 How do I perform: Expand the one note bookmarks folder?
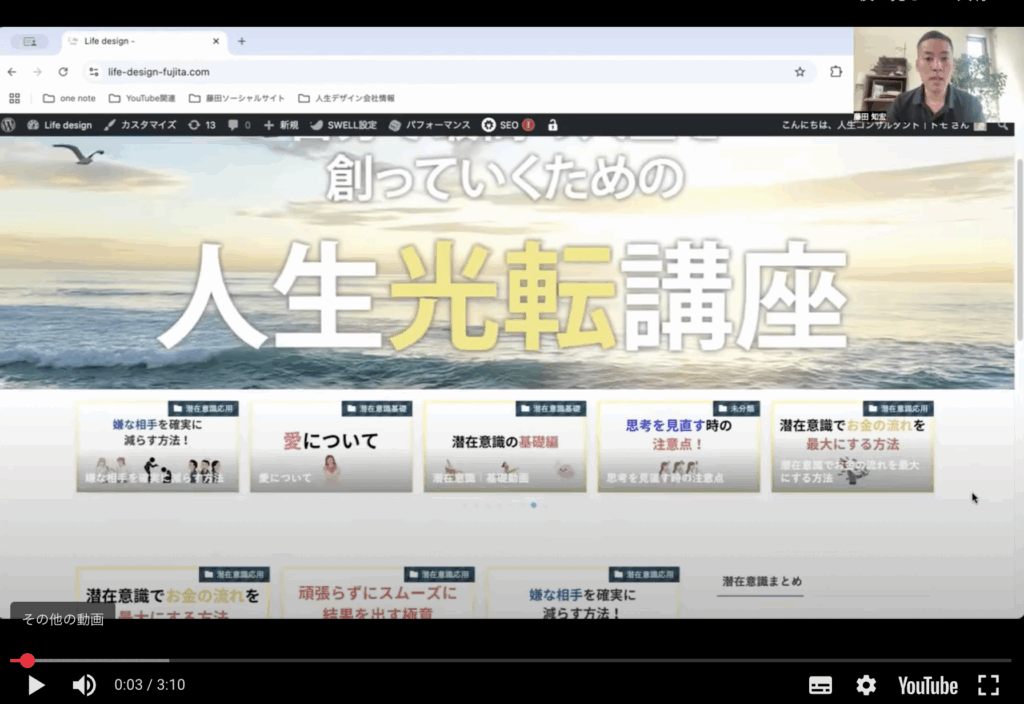tap(69, 98)
